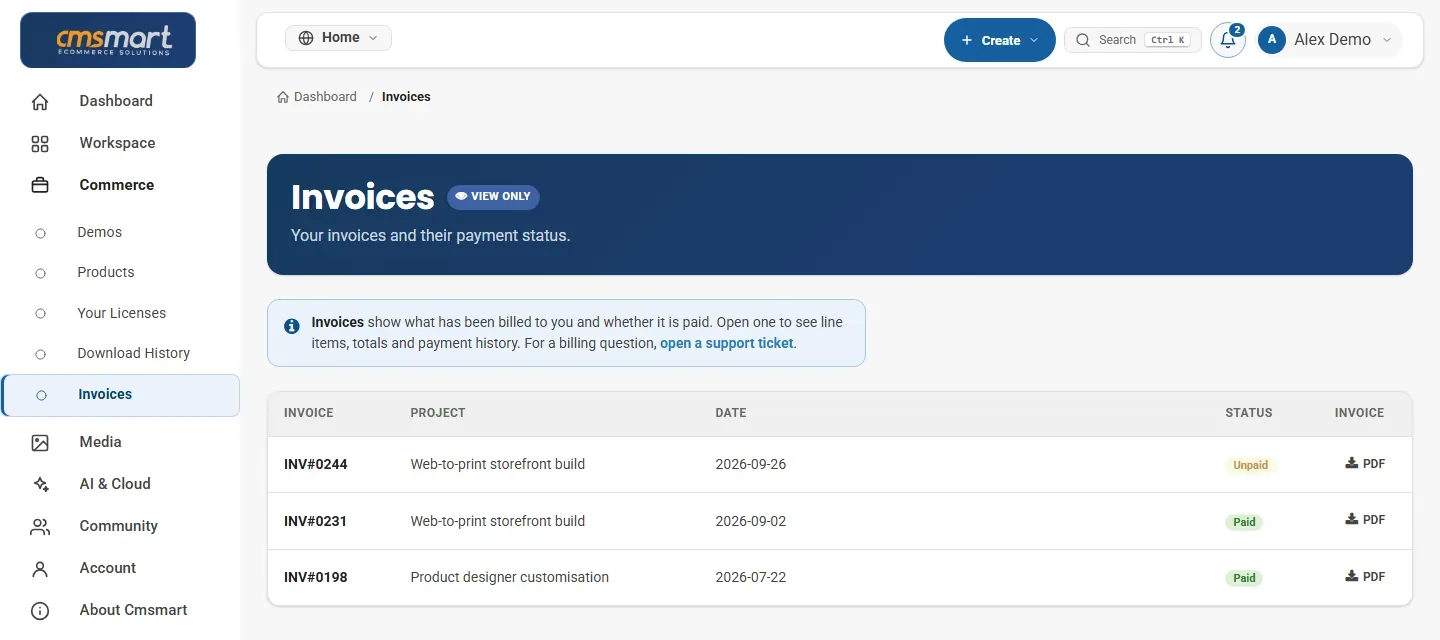Open the Alex Demo user menu chevron
The width and height of the screenshot is (1440, 640).
[x=1387, y=40]
